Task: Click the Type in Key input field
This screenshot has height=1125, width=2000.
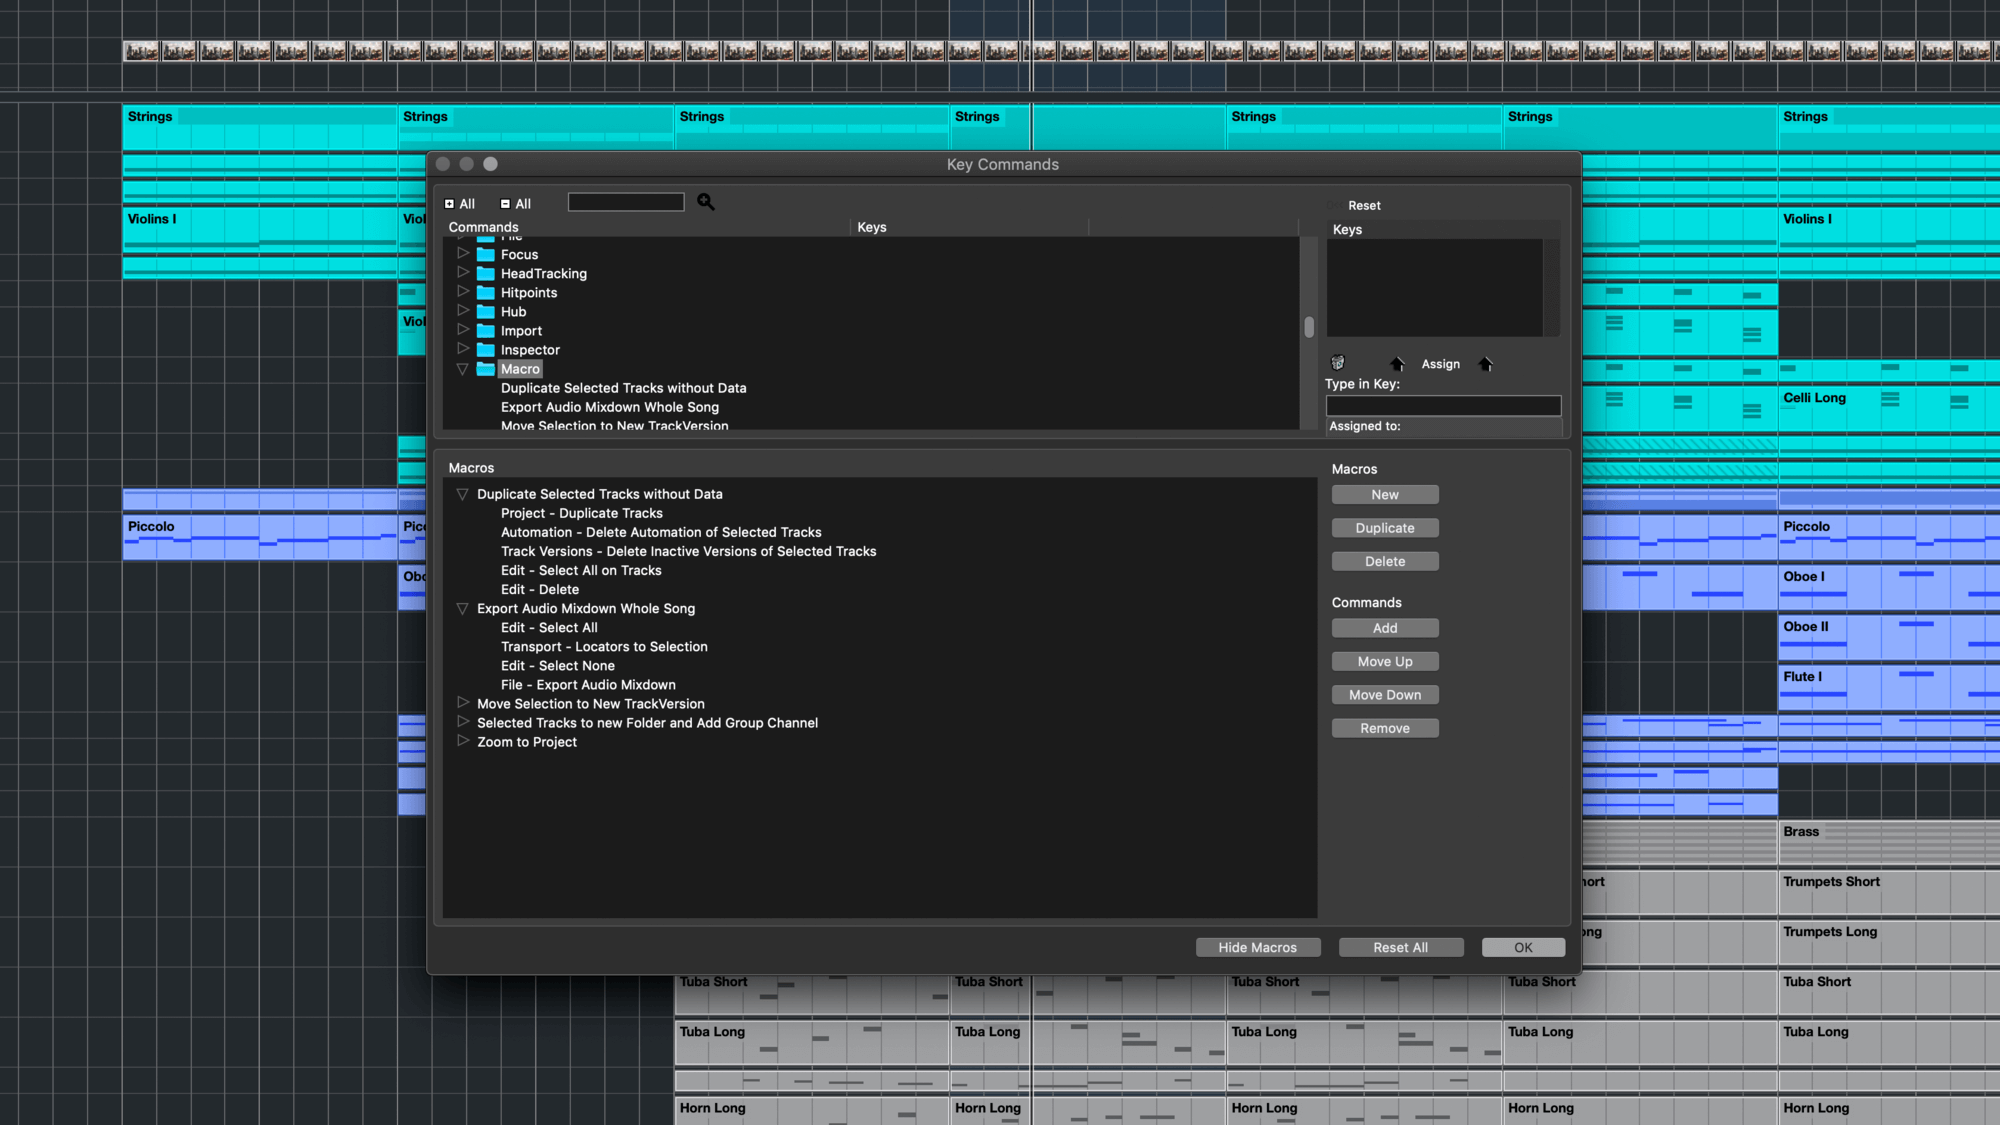Action: [1443, 405]
